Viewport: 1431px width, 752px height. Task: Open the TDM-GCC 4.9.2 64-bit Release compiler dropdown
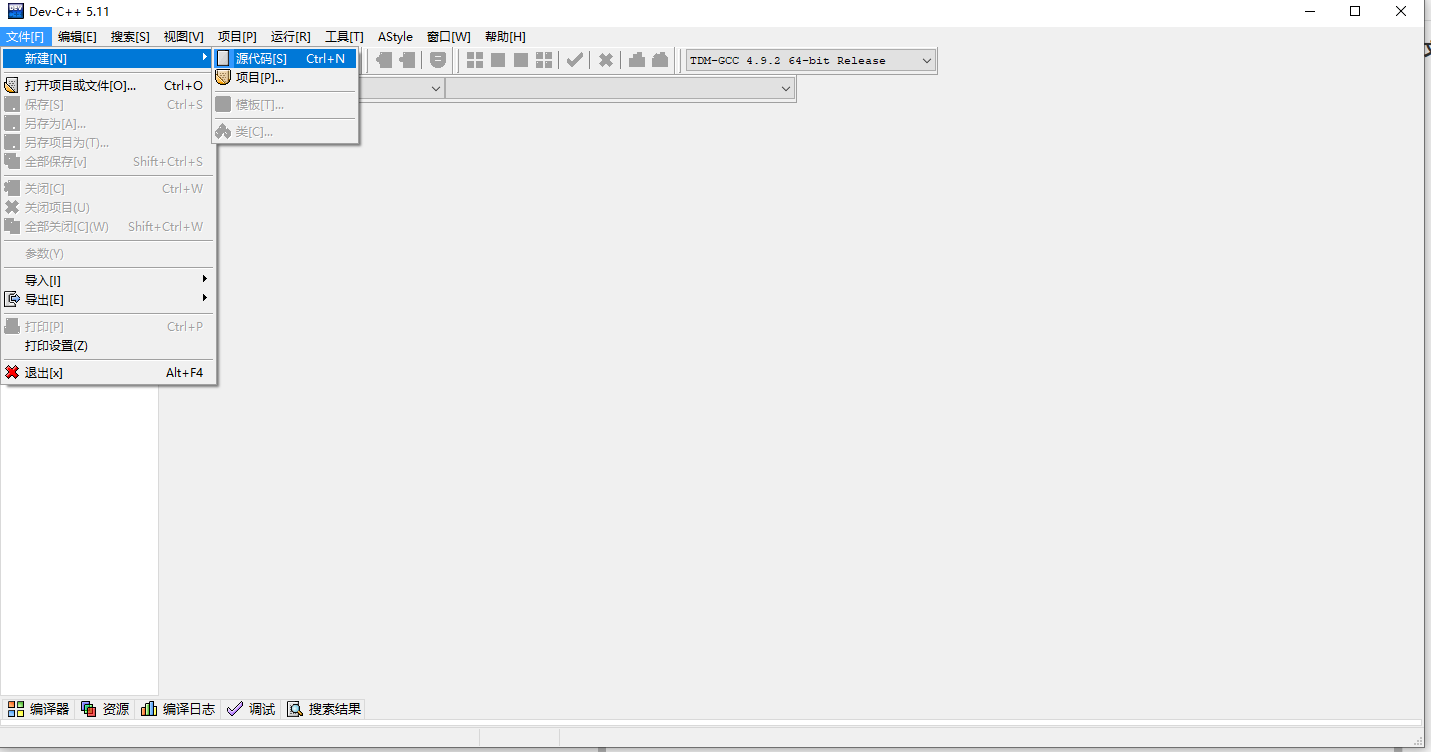pyautogui.click(x=810, y=60)
